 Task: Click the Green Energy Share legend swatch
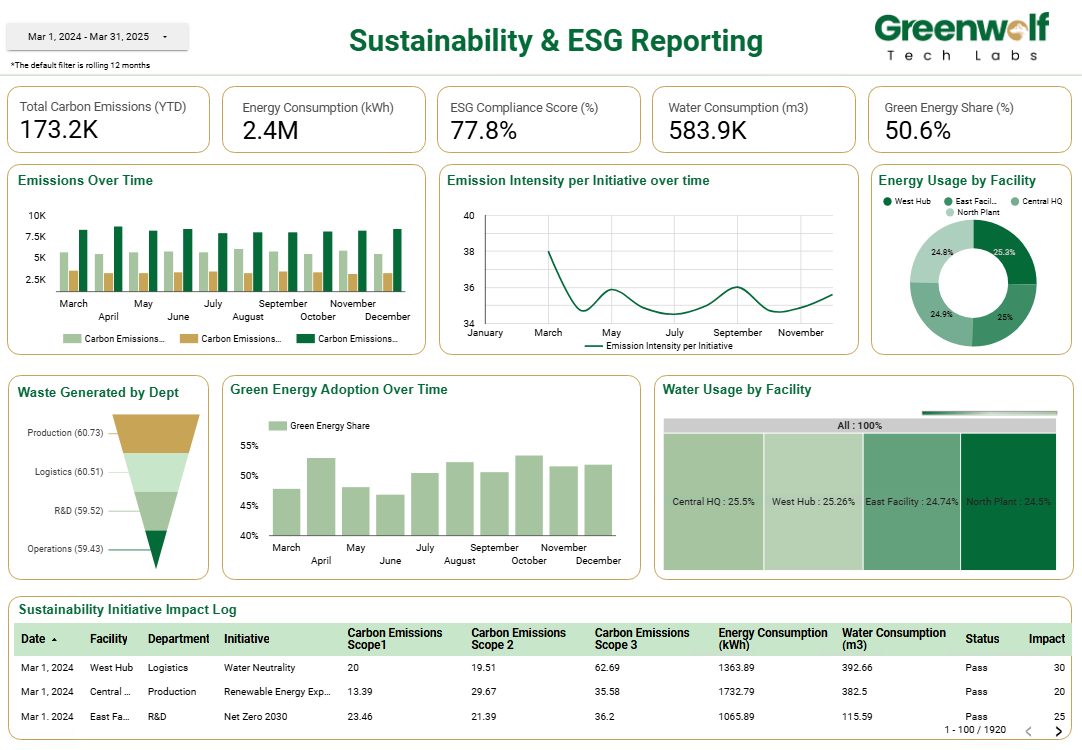pos(277,426)
